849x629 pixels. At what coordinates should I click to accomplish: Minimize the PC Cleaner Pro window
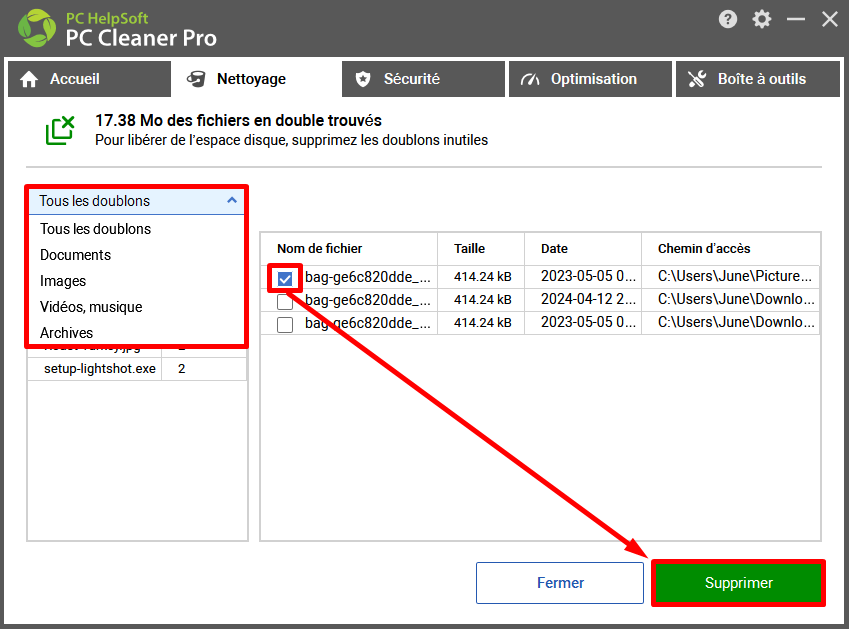coord(795,19)
